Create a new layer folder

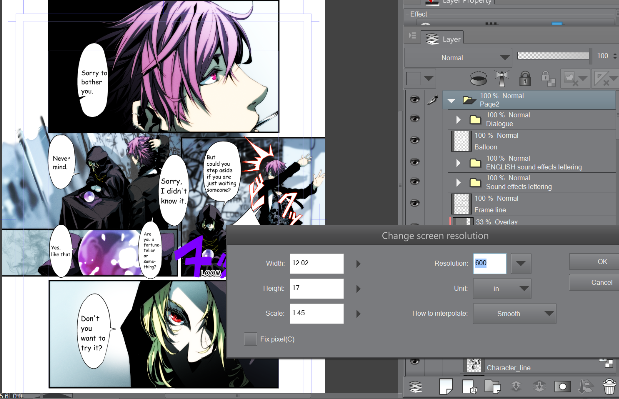point(492,386)
